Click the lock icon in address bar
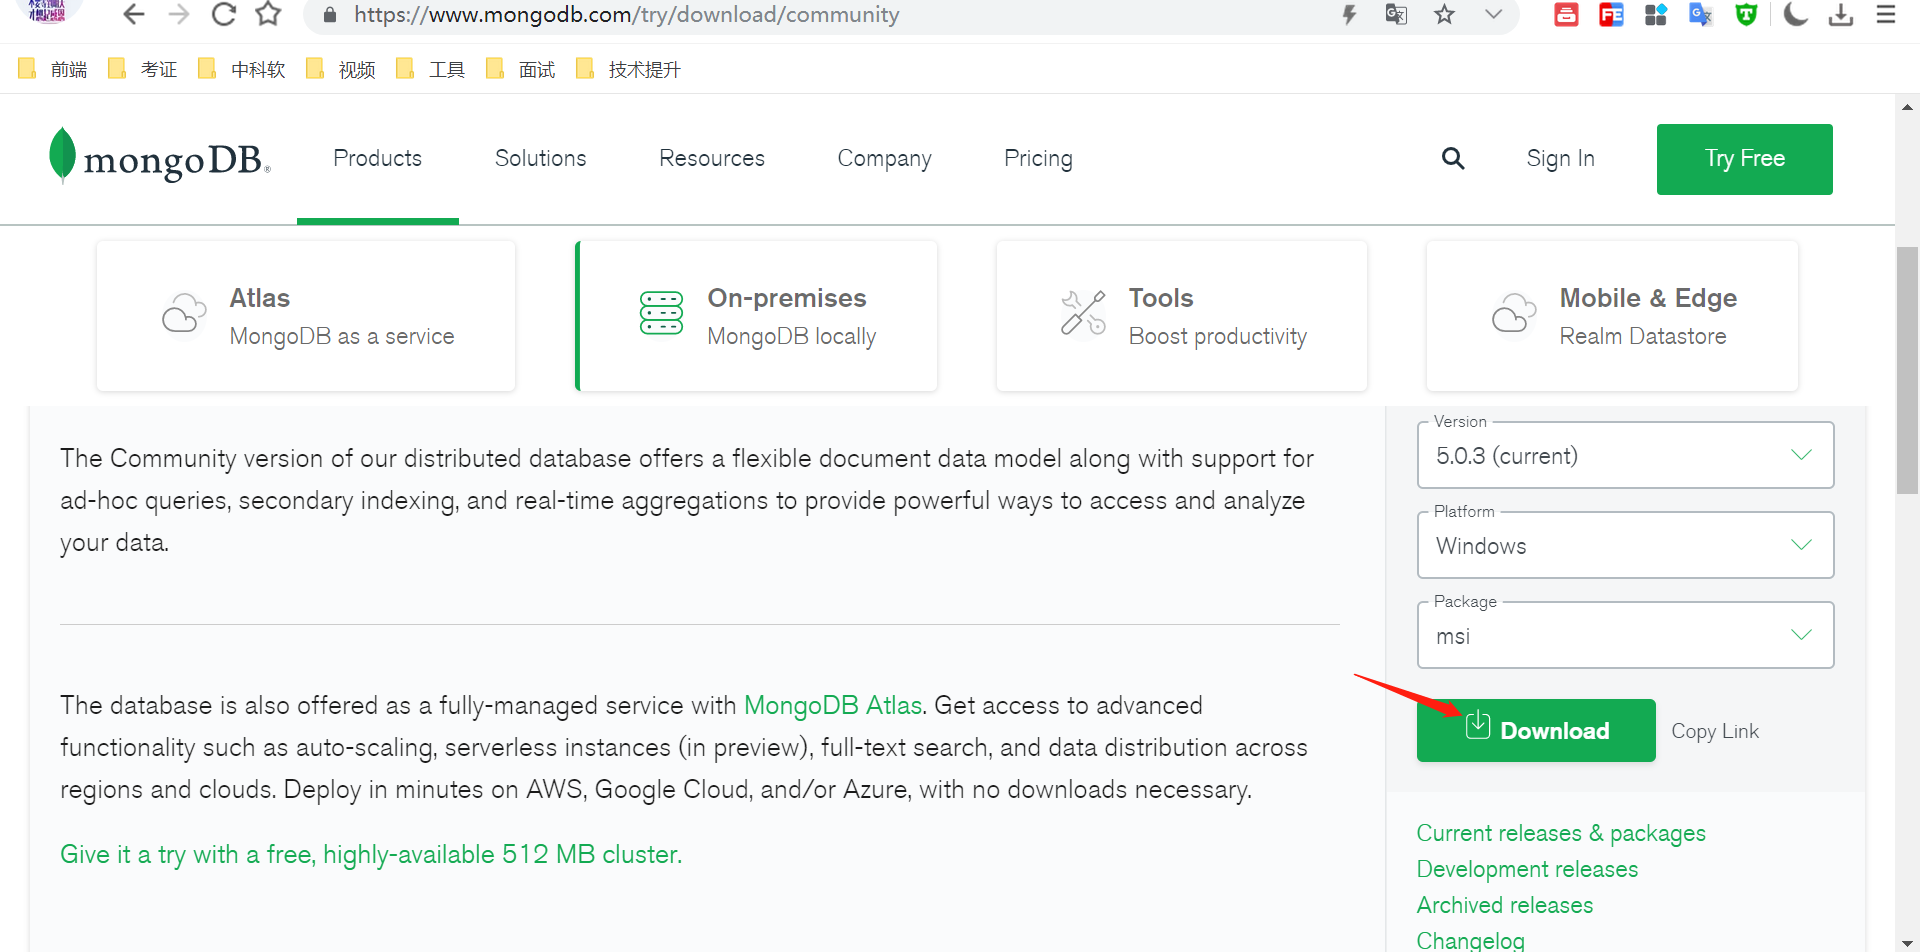The height and width of the screenshot is (952, 1920). click(x=330, y=15)
